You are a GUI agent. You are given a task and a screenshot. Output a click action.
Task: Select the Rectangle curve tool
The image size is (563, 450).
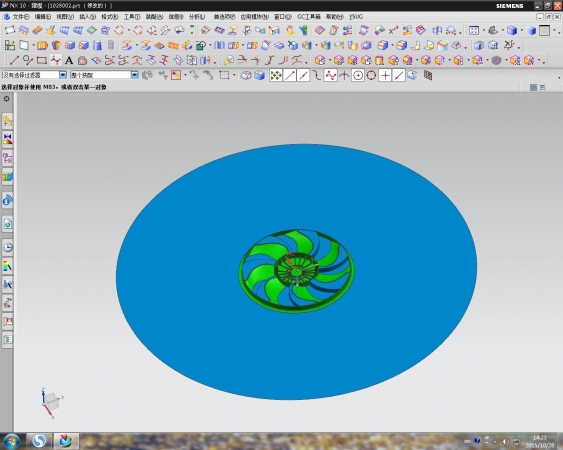[x=42, y=60]
